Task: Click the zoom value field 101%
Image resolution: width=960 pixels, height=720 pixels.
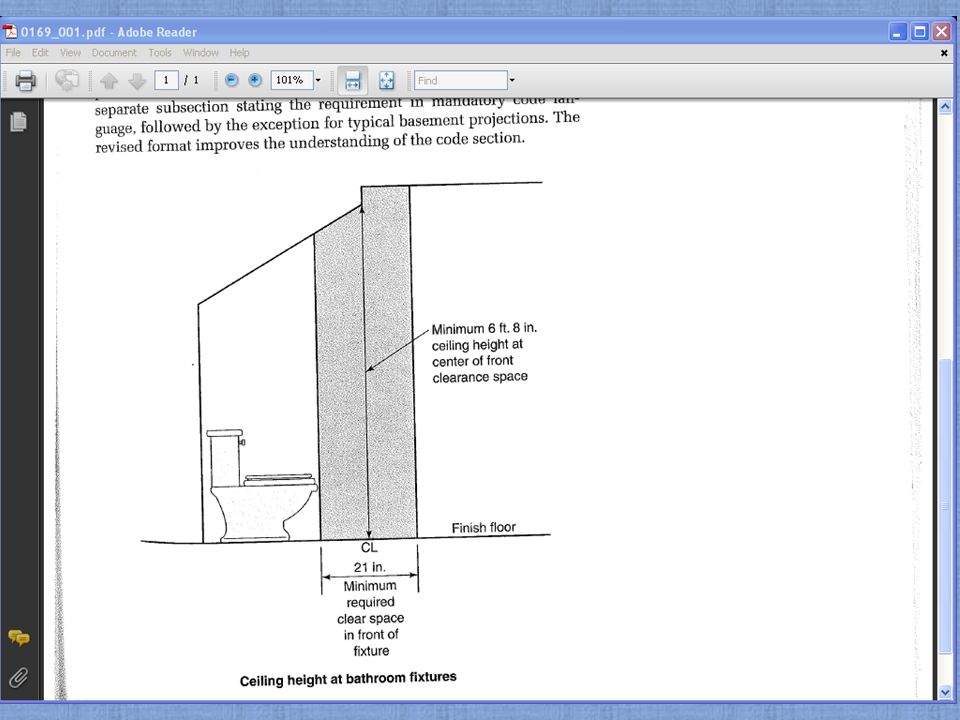Action: pyautogui.click(x=292, y=80)
